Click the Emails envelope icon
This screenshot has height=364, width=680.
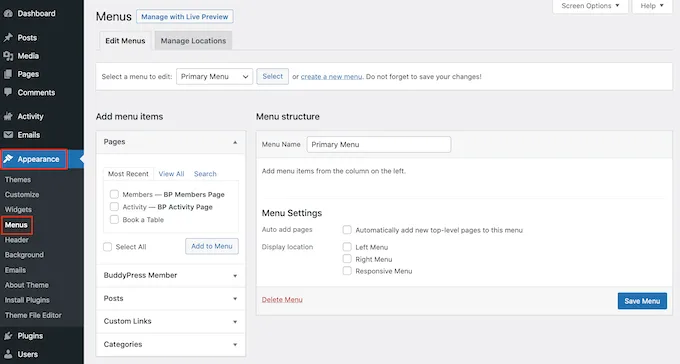pos(8,134)
